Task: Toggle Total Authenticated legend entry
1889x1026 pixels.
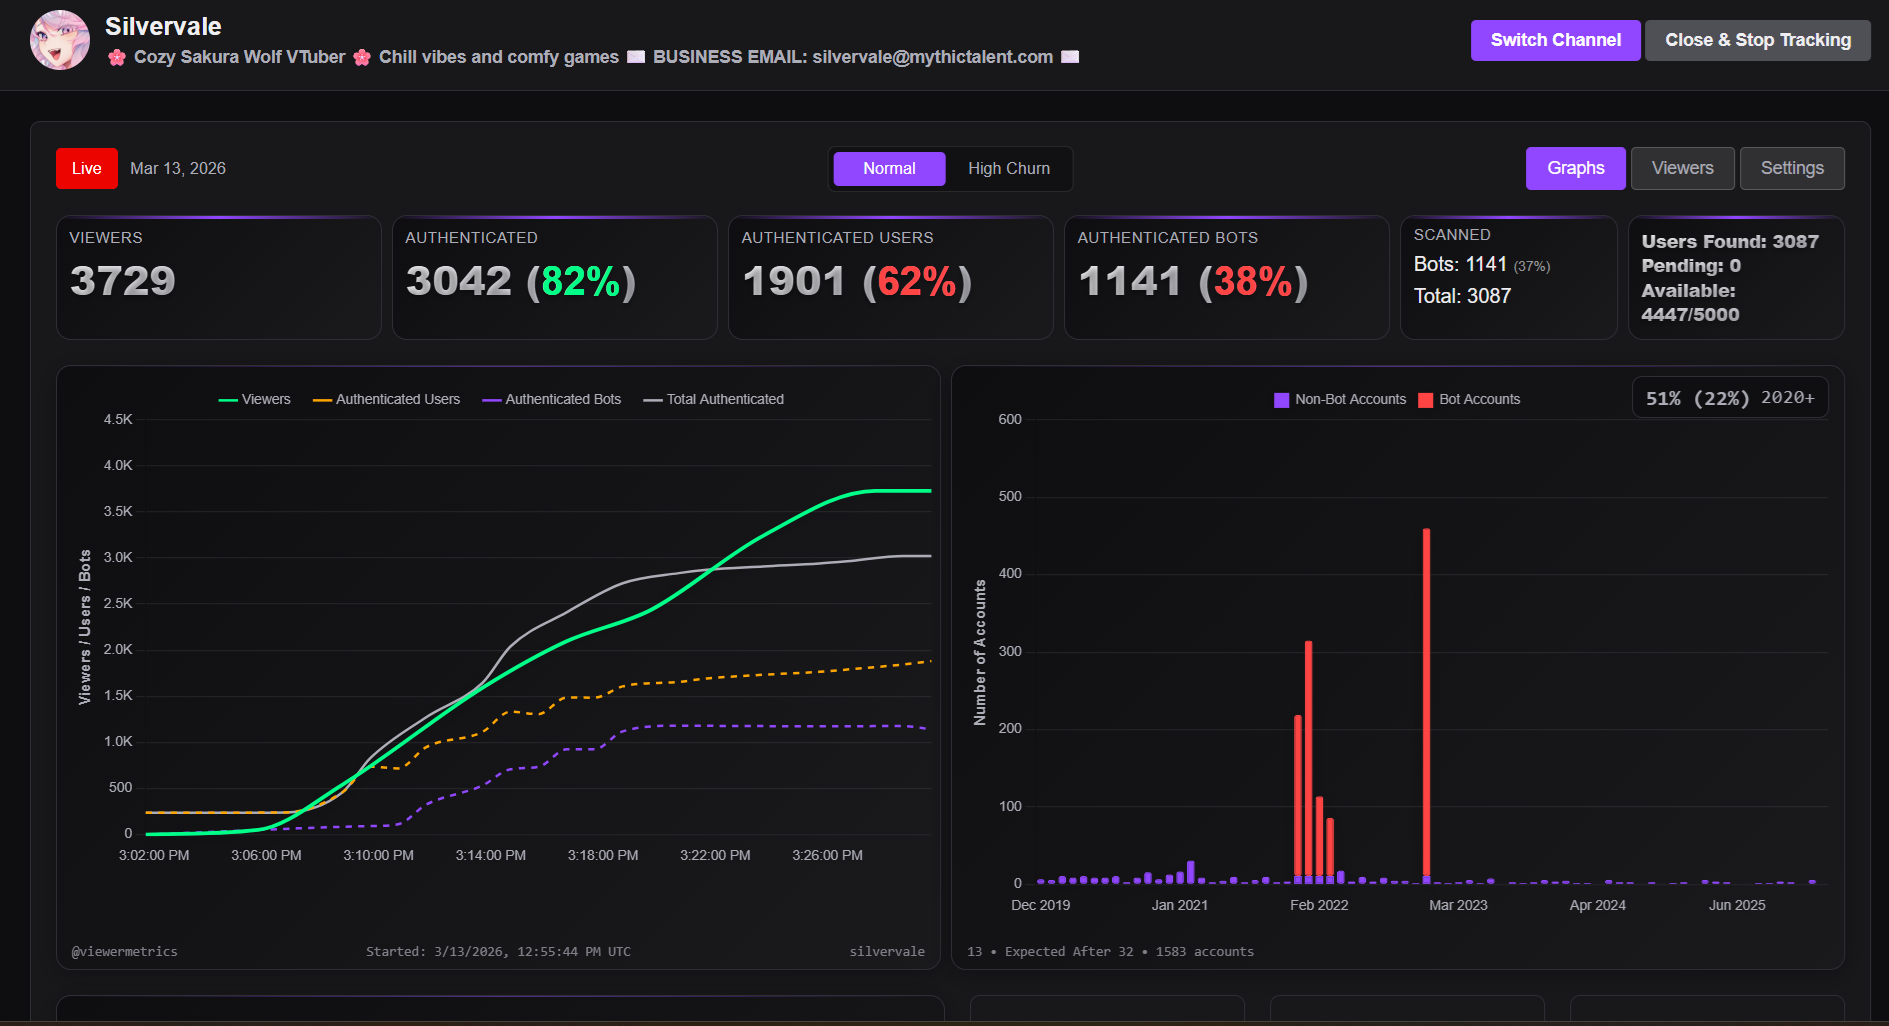Action: click(x=713, y=399)
